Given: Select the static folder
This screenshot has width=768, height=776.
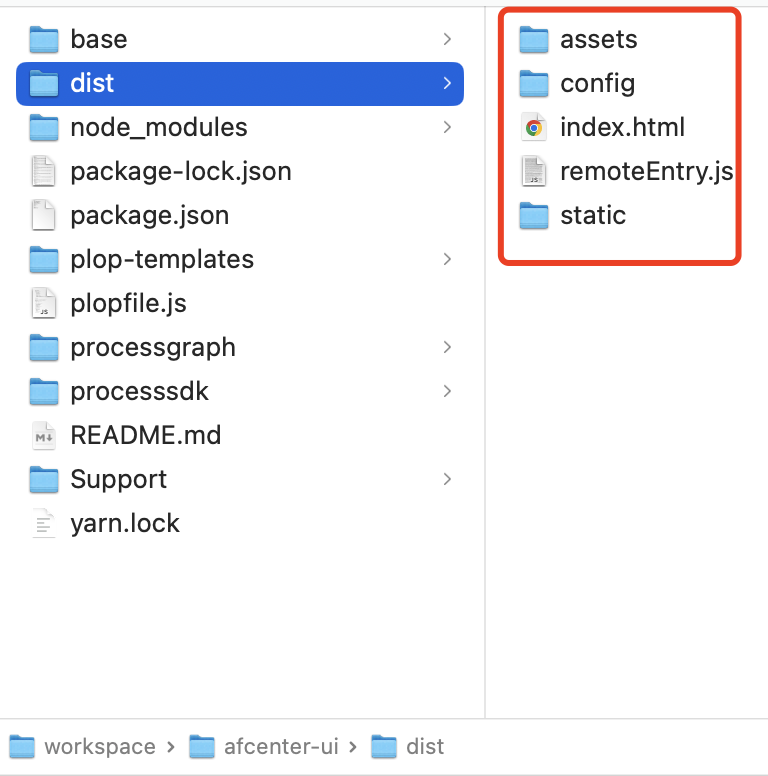Looking at the screenshot, I should [x=592, y=216].
